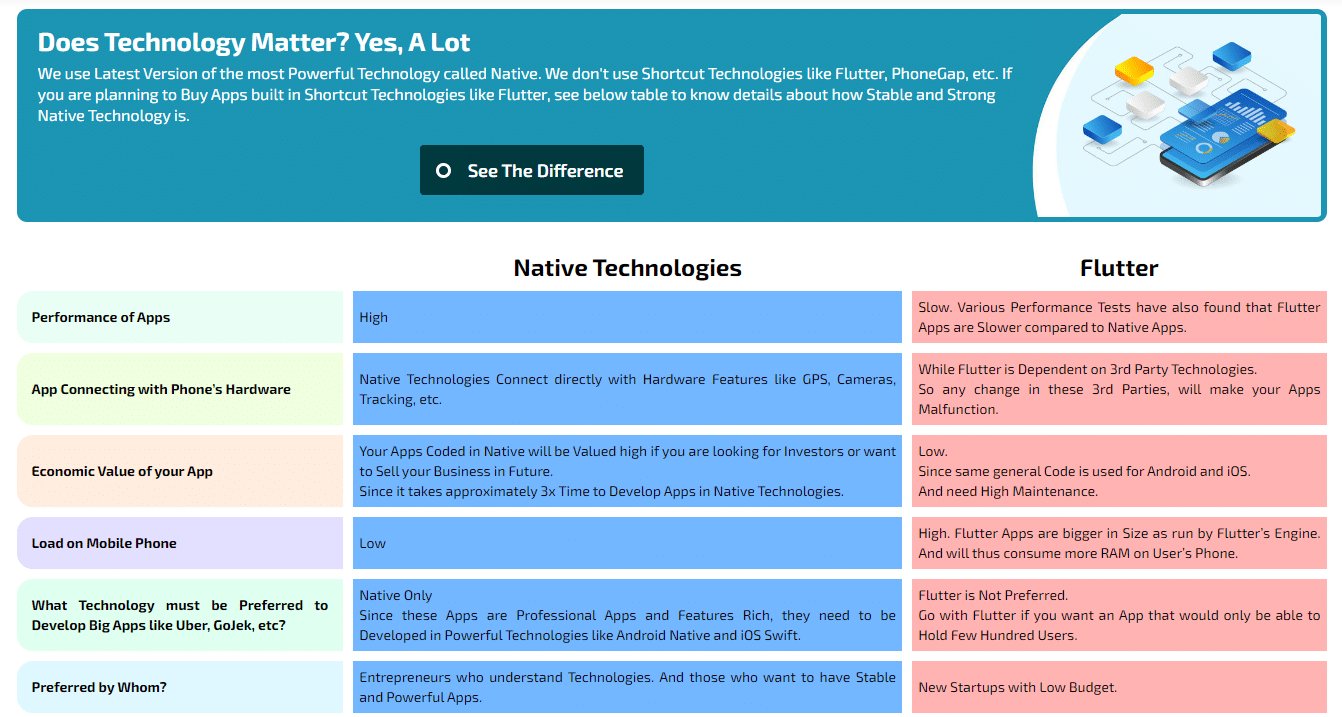Click the pink cell about Flutter's Engine size
The height and width of the screenshot is (717, 1342).
(x=1118, y=543)
